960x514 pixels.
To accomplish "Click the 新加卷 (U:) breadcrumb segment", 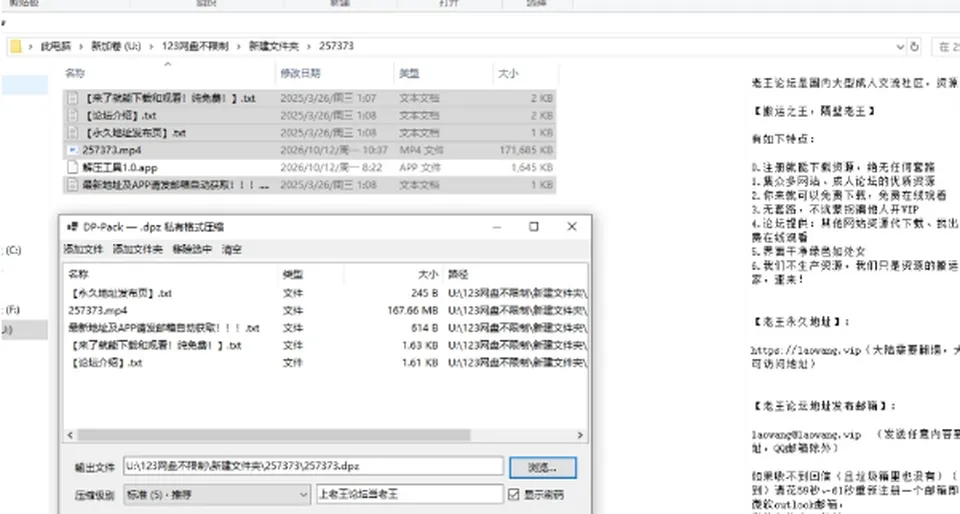I will [116, 47].
